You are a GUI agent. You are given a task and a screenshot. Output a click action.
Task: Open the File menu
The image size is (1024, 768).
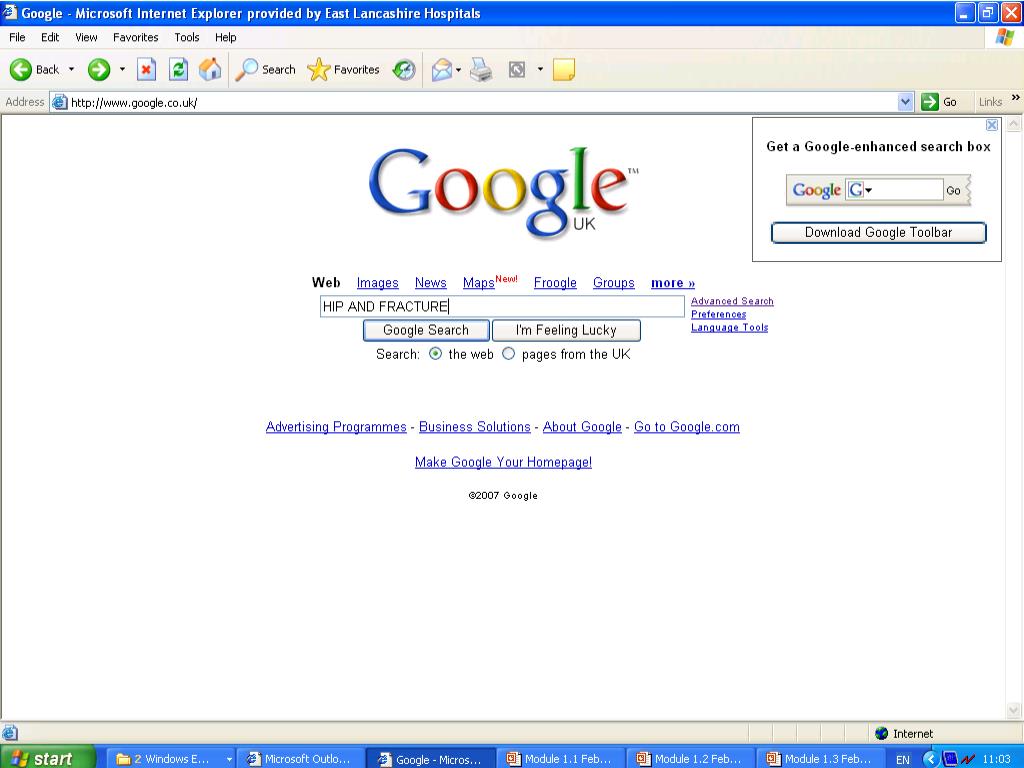click(x=17, y=37)
